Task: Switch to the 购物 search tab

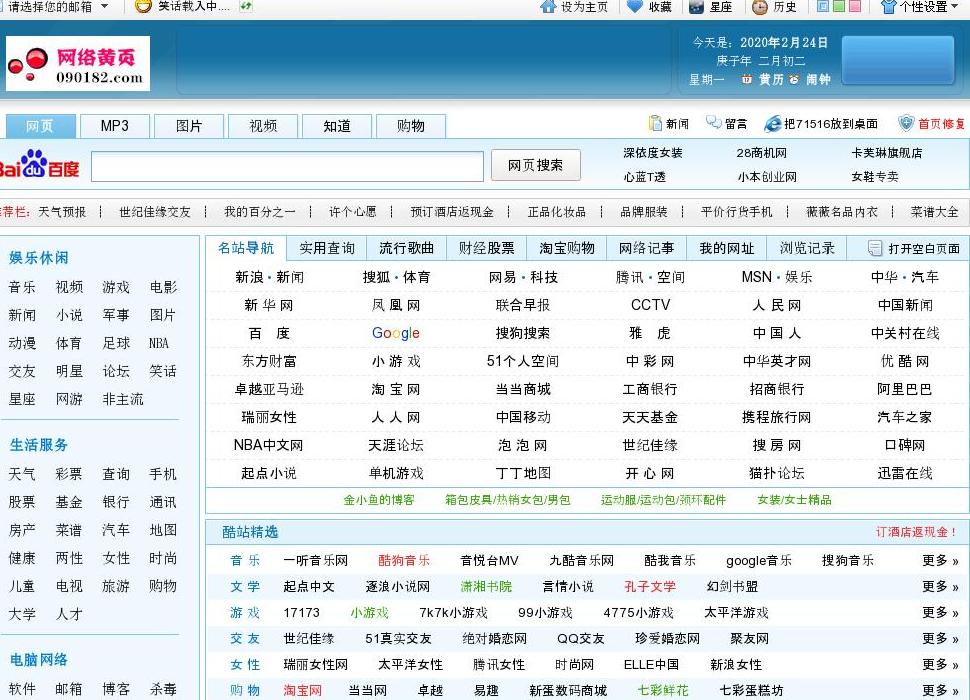Action: (x=411, y=126)
